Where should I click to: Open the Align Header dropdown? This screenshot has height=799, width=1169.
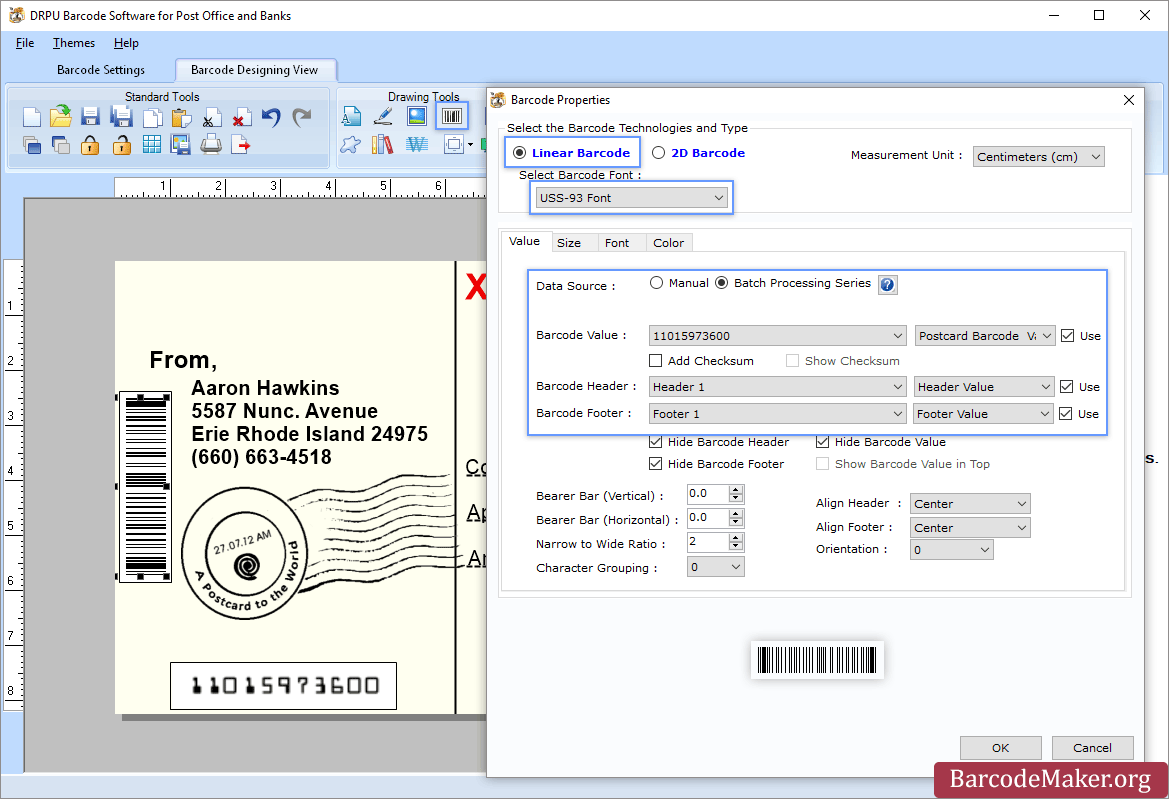(x=971, y=504)
